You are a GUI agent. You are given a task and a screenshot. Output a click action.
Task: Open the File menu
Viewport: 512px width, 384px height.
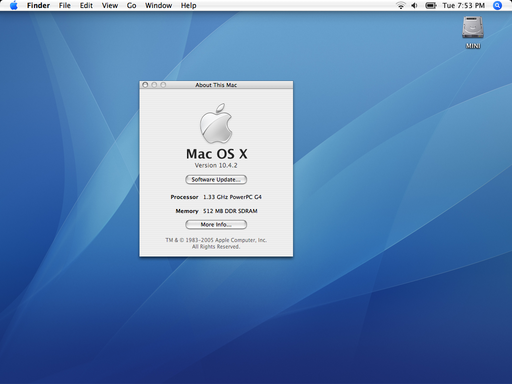(x=65, y=5)
